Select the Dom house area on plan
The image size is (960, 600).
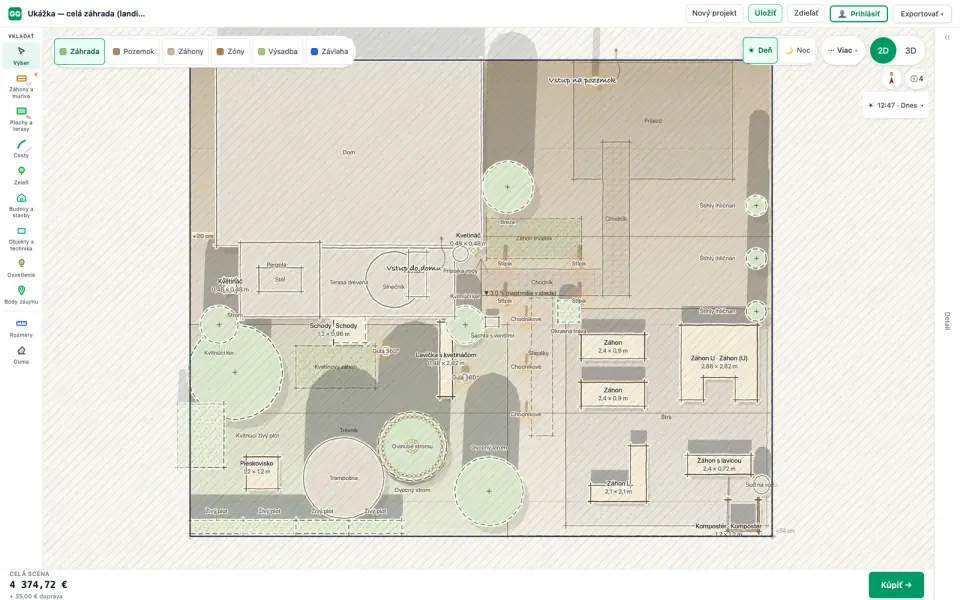click(348, 152)
